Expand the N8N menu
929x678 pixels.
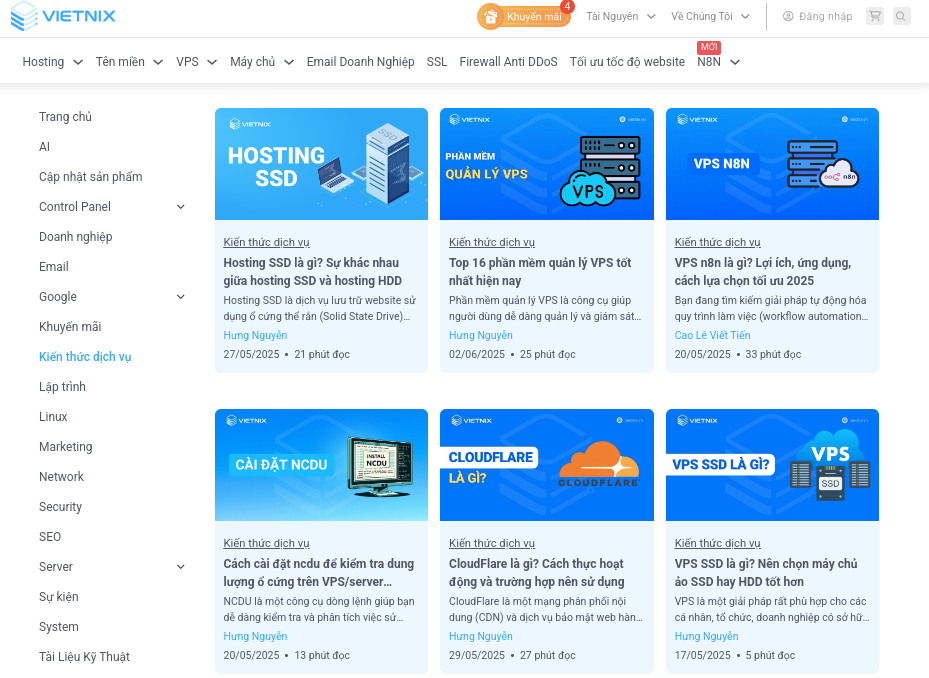point(718,62)
